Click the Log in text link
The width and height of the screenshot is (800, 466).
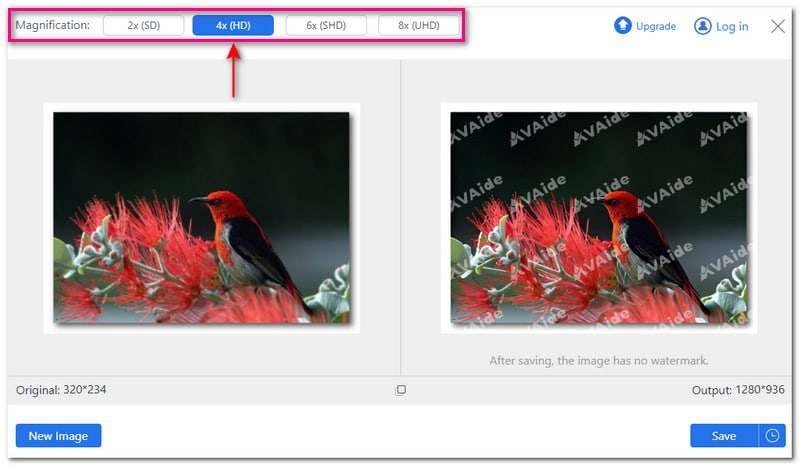coord(732,26)
